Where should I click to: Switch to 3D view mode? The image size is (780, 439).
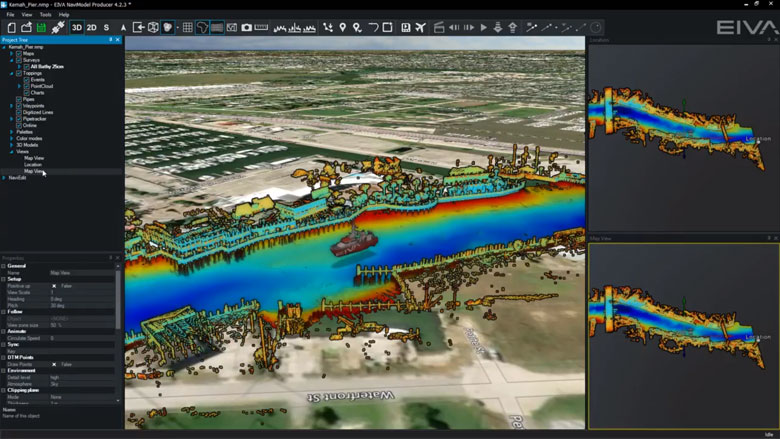76,27
